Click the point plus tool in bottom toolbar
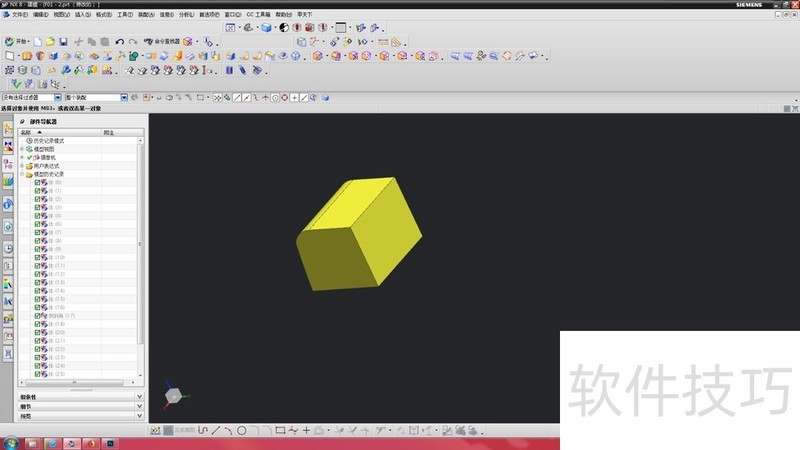 point(306,431)
